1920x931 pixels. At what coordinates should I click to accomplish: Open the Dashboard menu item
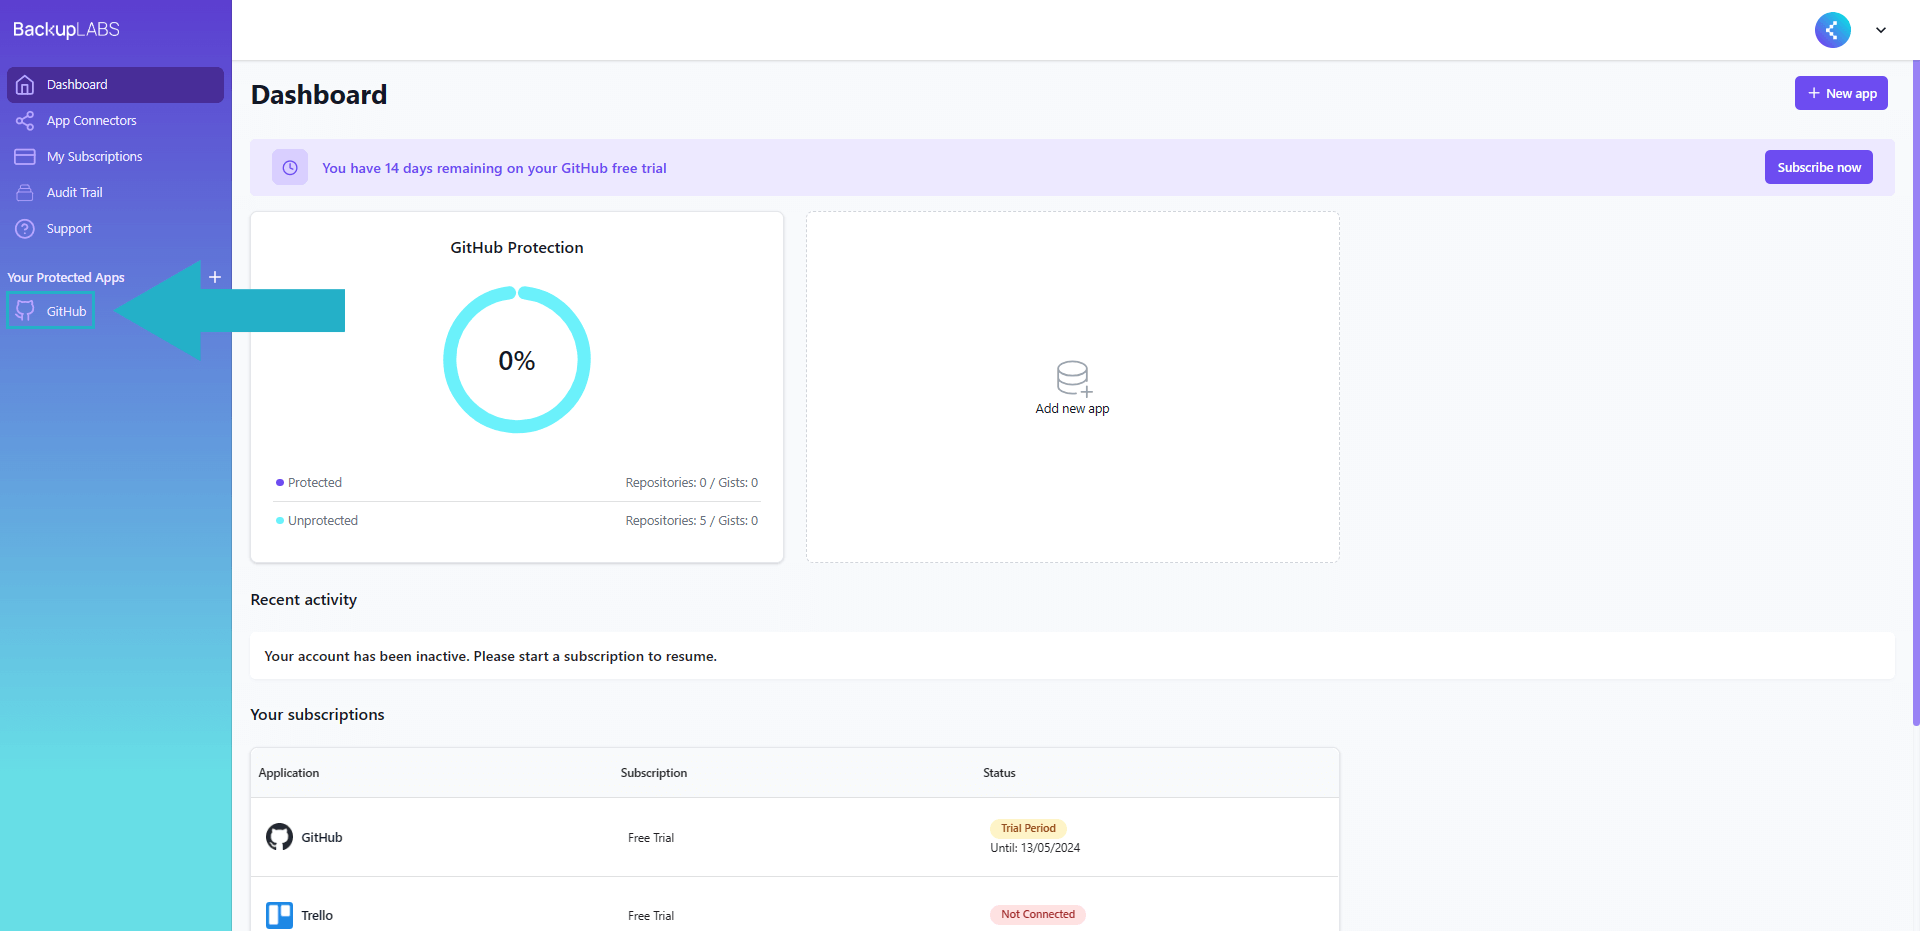[x=115, y=85]
